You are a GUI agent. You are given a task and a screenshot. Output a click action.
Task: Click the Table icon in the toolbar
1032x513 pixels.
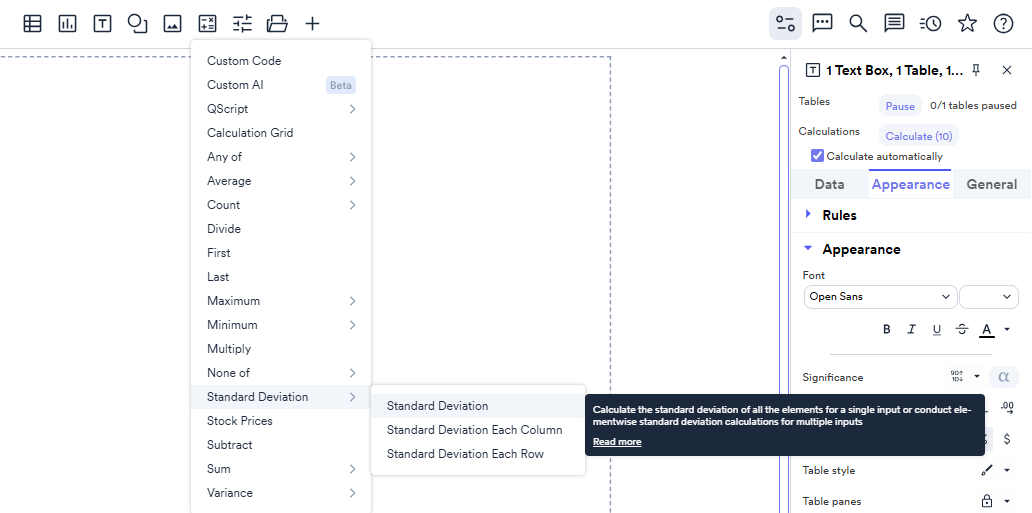32,24
